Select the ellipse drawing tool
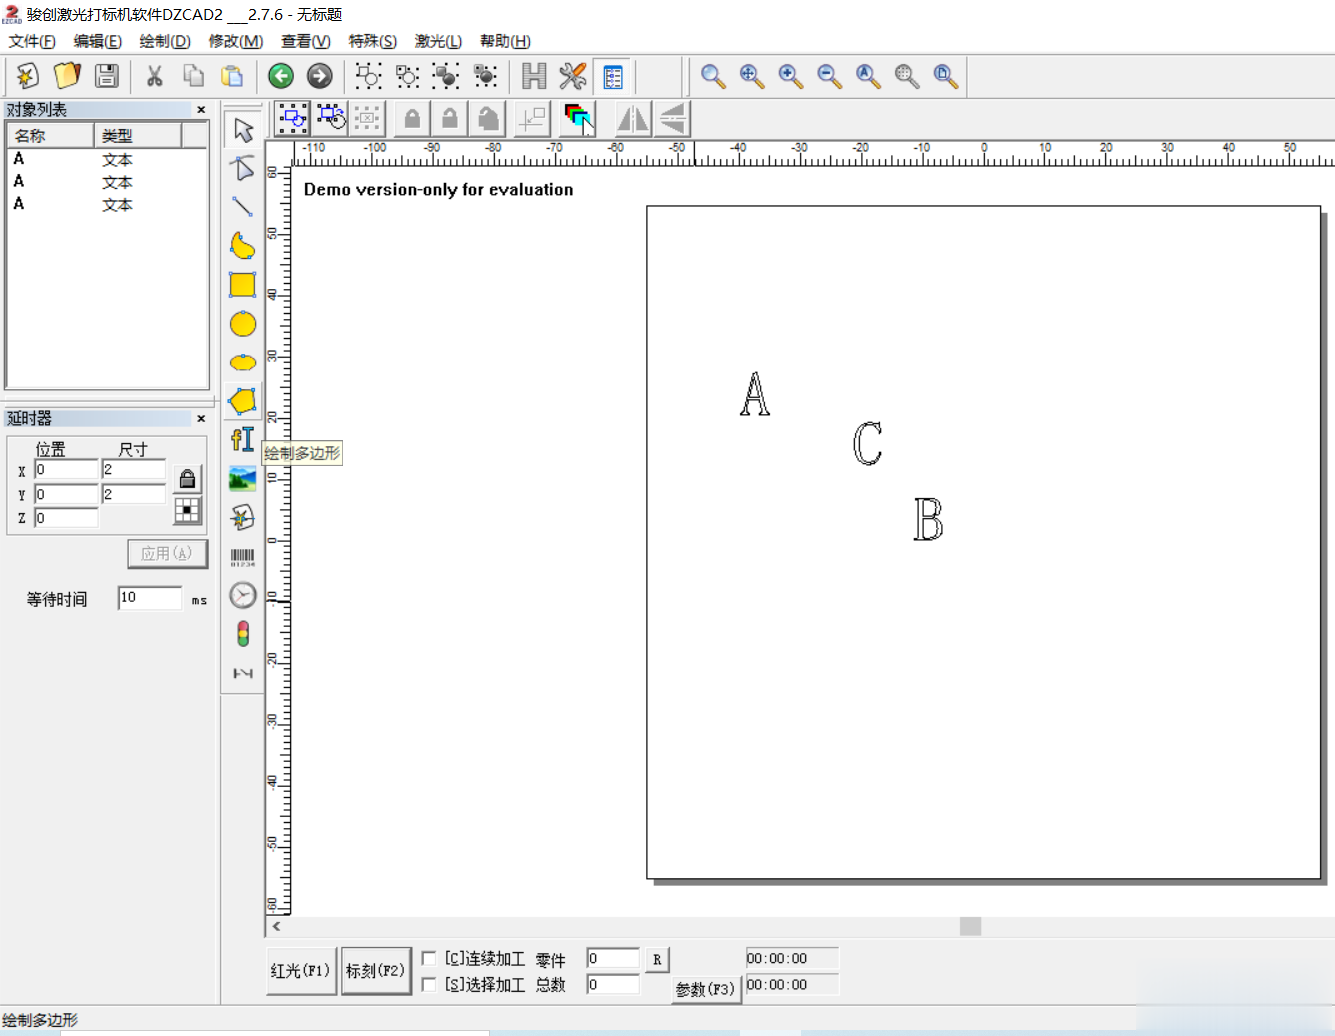This screenshot has width=1335, height=1036. [243, 362]
